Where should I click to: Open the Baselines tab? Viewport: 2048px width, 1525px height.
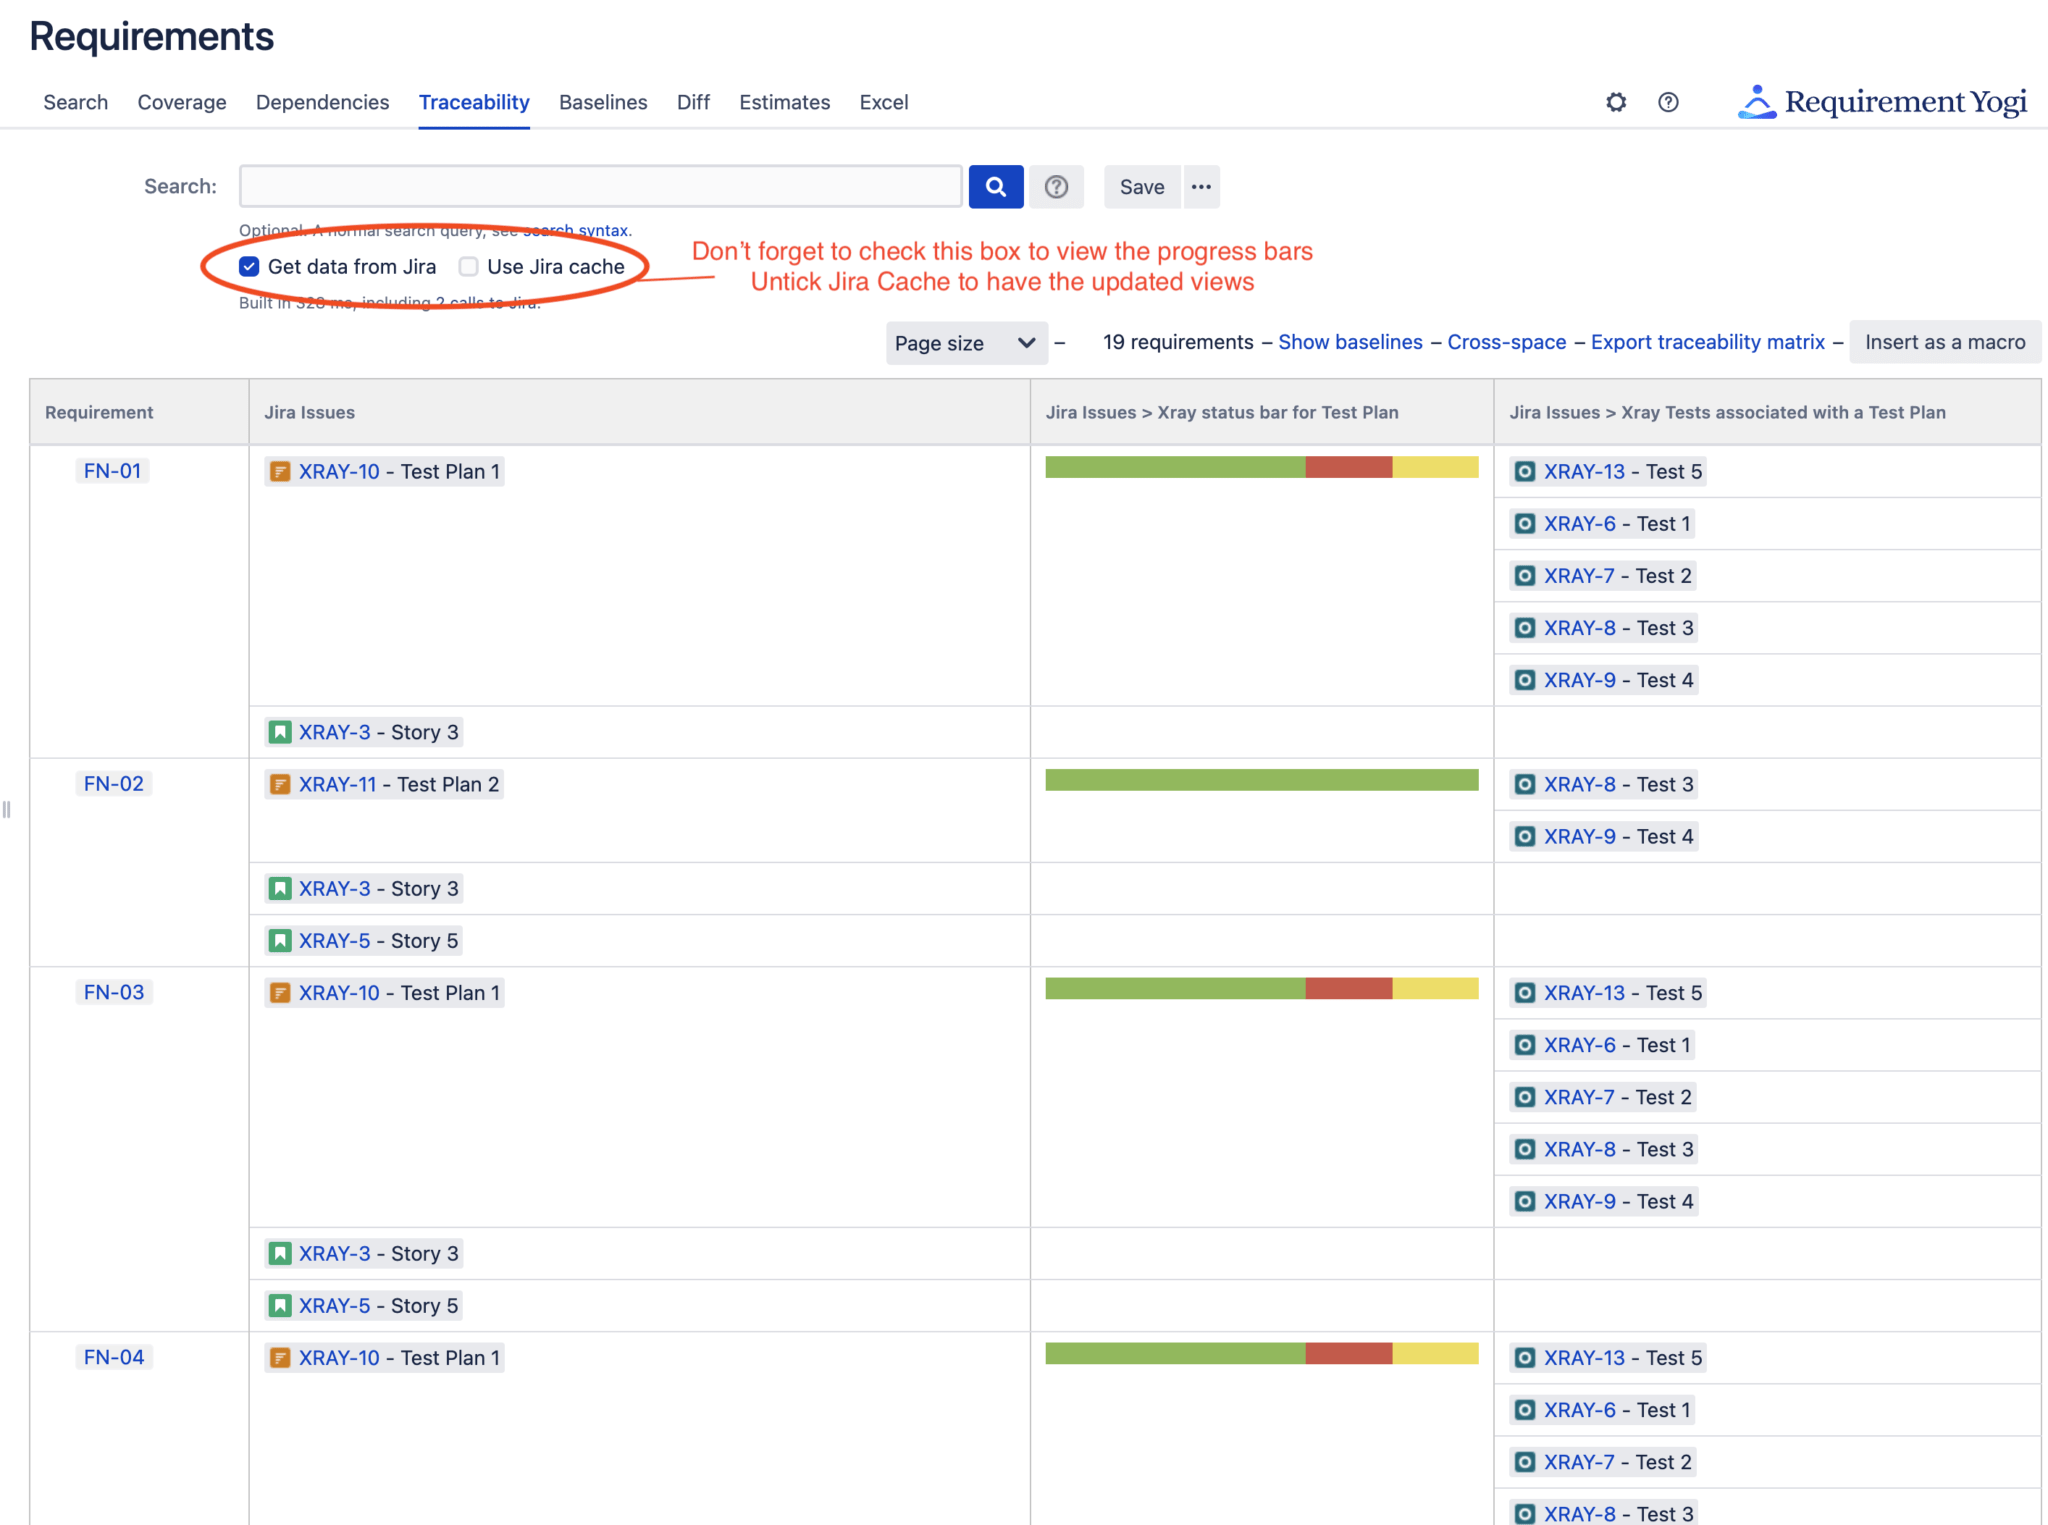tap(603, 102)
